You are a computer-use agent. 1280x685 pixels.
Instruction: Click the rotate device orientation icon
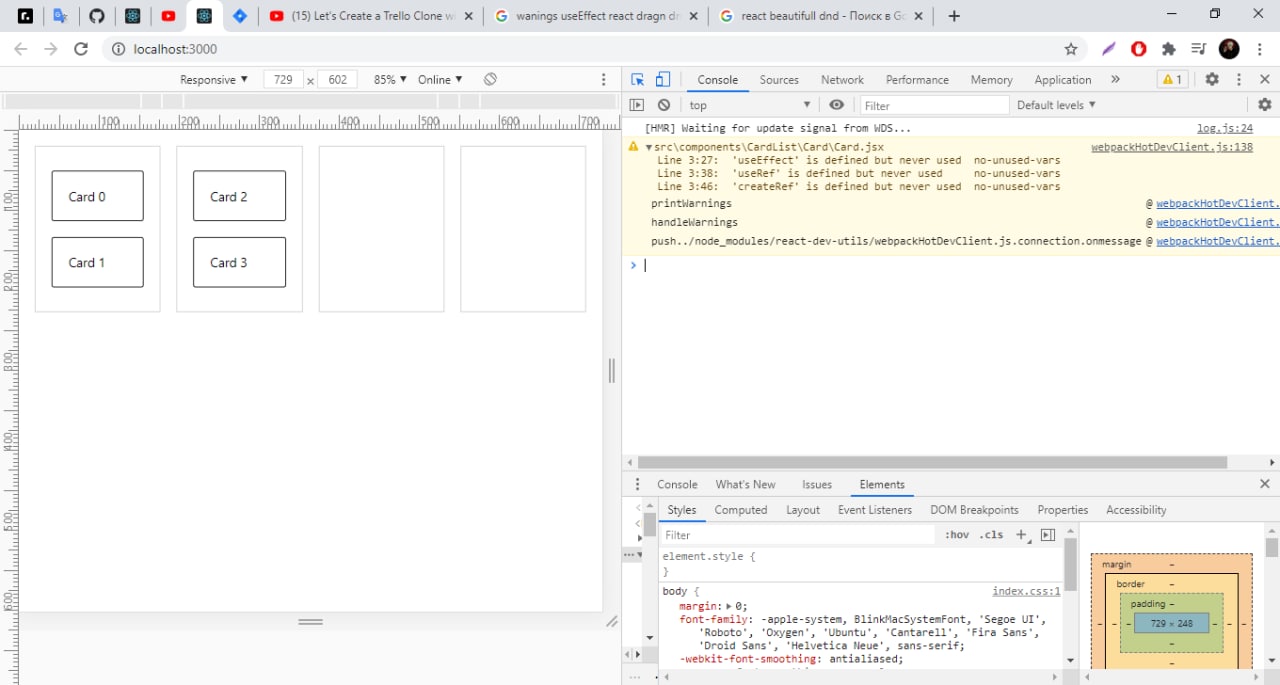490,80
